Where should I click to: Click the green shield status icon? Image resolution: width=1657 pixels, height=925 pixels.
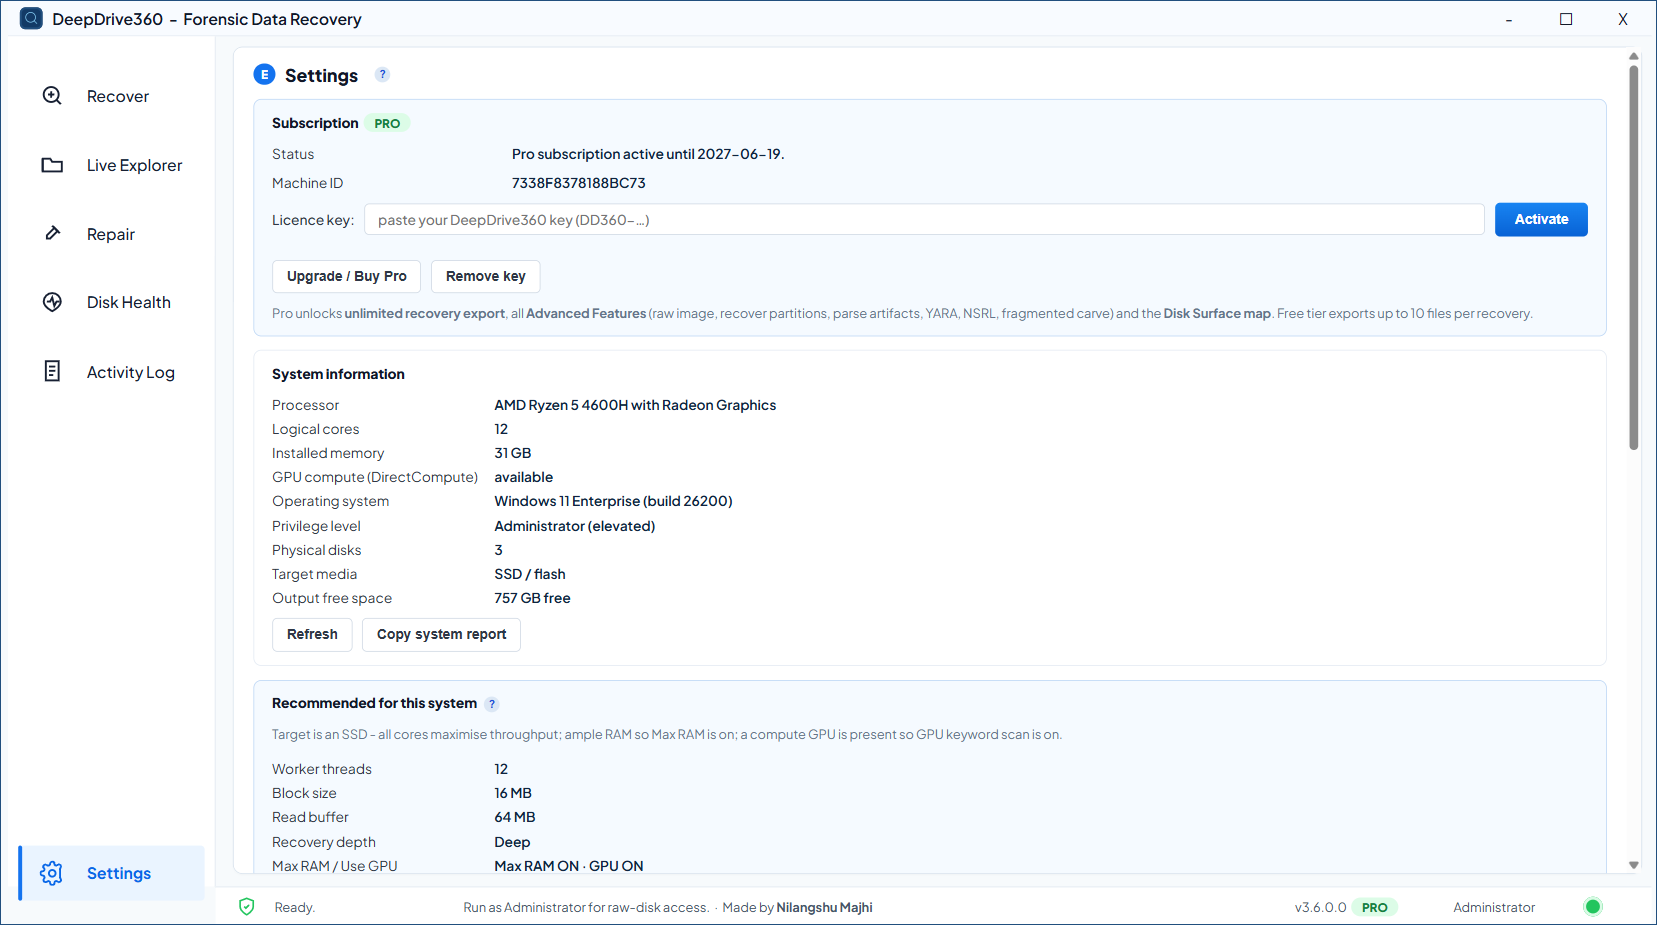(247, 907)
